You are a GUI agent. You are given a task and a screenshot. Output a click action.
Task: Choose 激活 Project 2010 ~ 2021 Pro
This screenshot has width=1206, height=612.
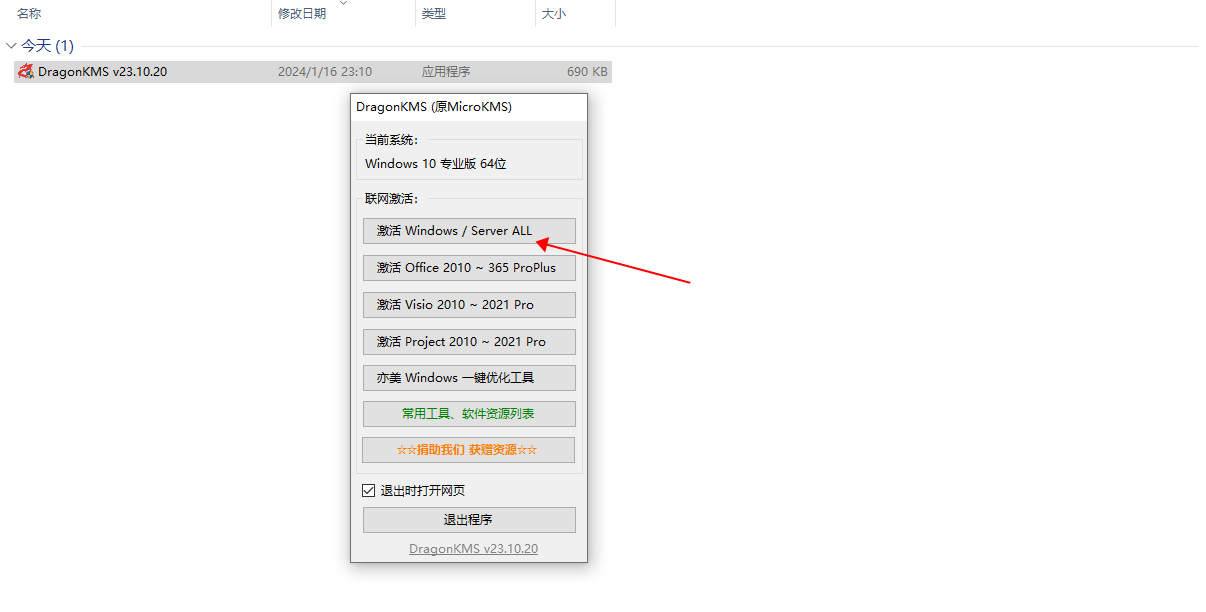tap(468, 342)
